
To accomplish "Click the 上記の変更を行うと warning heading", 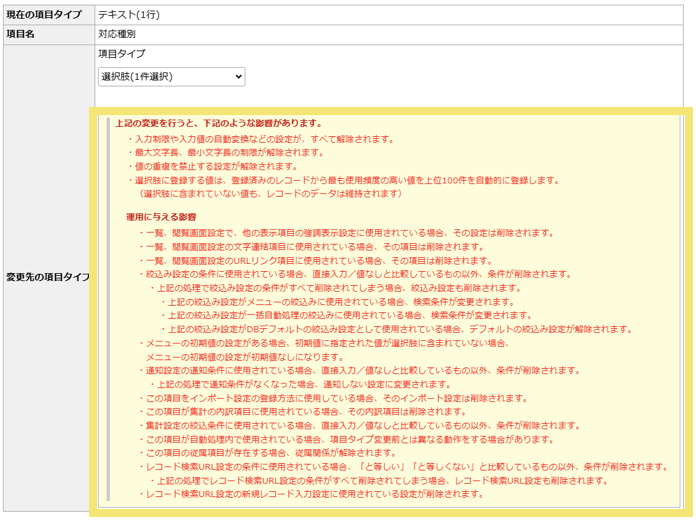I will pyautogui.click(x=218, y=123).
